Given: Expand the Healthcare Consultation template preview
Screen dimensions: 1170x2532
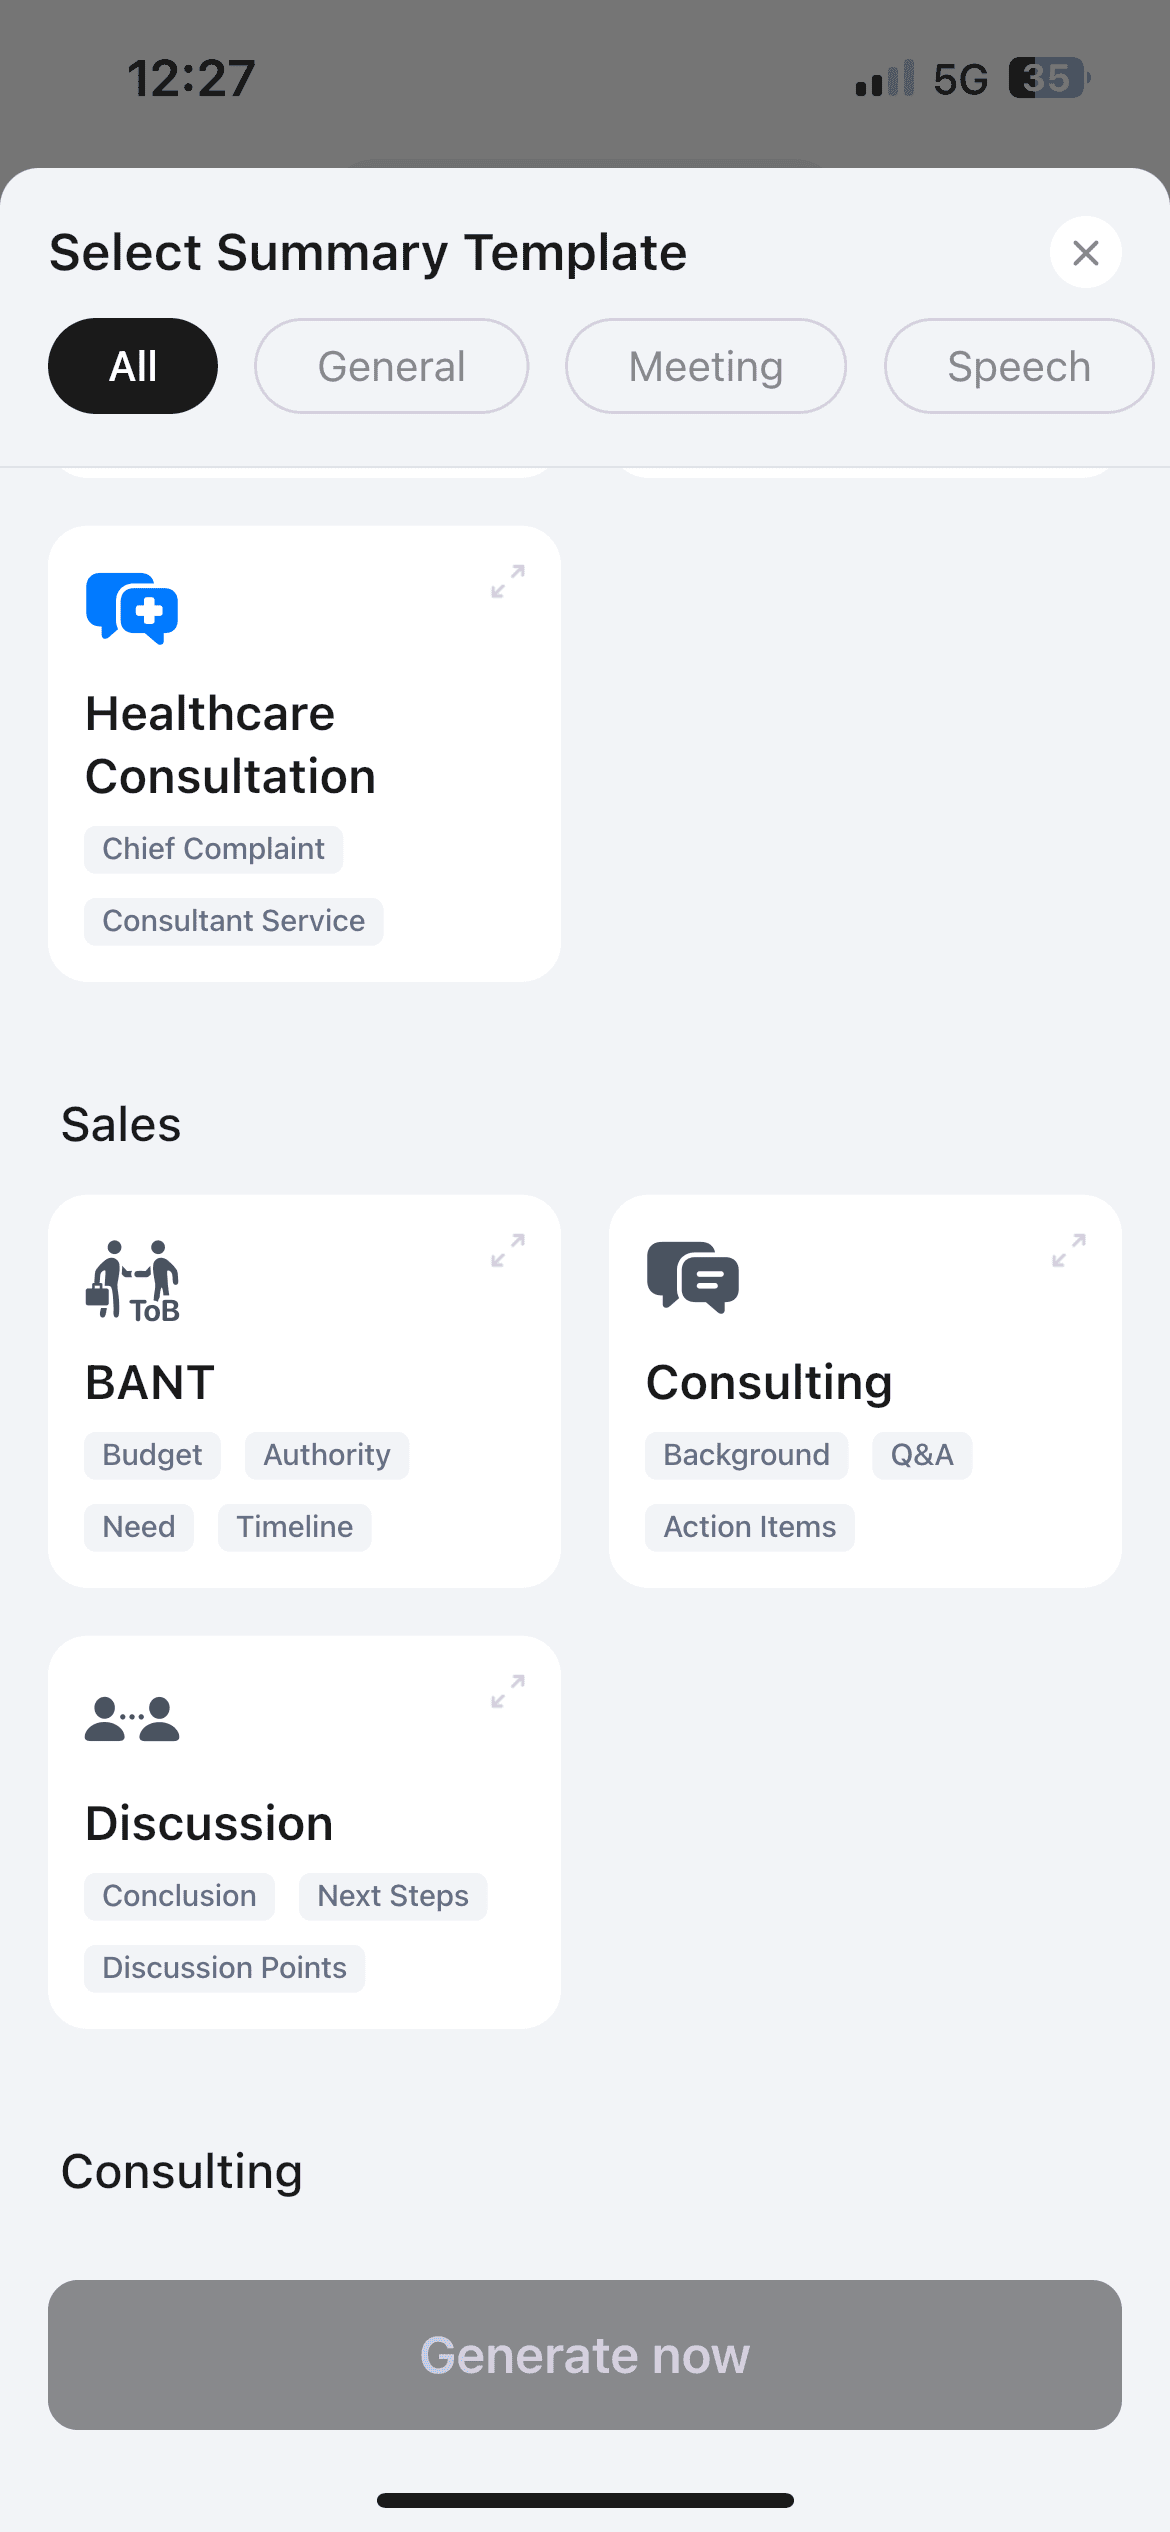Looking at the screenshot, I should (x=508, y=581).
